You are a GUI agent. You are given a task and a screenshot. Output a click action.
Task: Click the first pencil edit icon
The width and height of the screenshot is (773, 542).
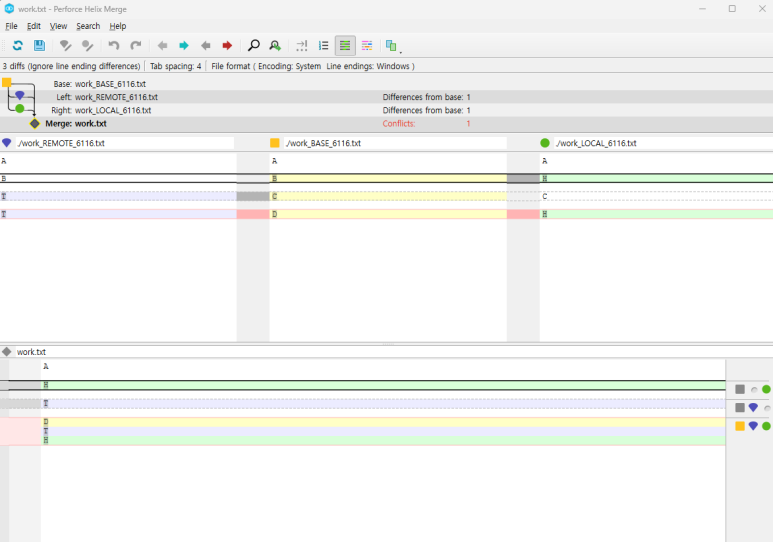[x=65, y=46]
